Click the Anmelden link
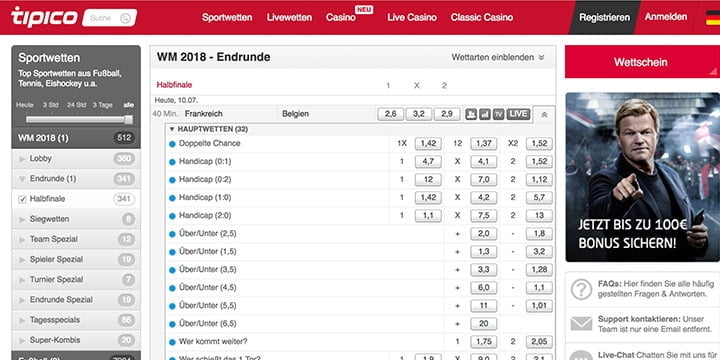Screen dimensions: 720x360 coord(666,17)
